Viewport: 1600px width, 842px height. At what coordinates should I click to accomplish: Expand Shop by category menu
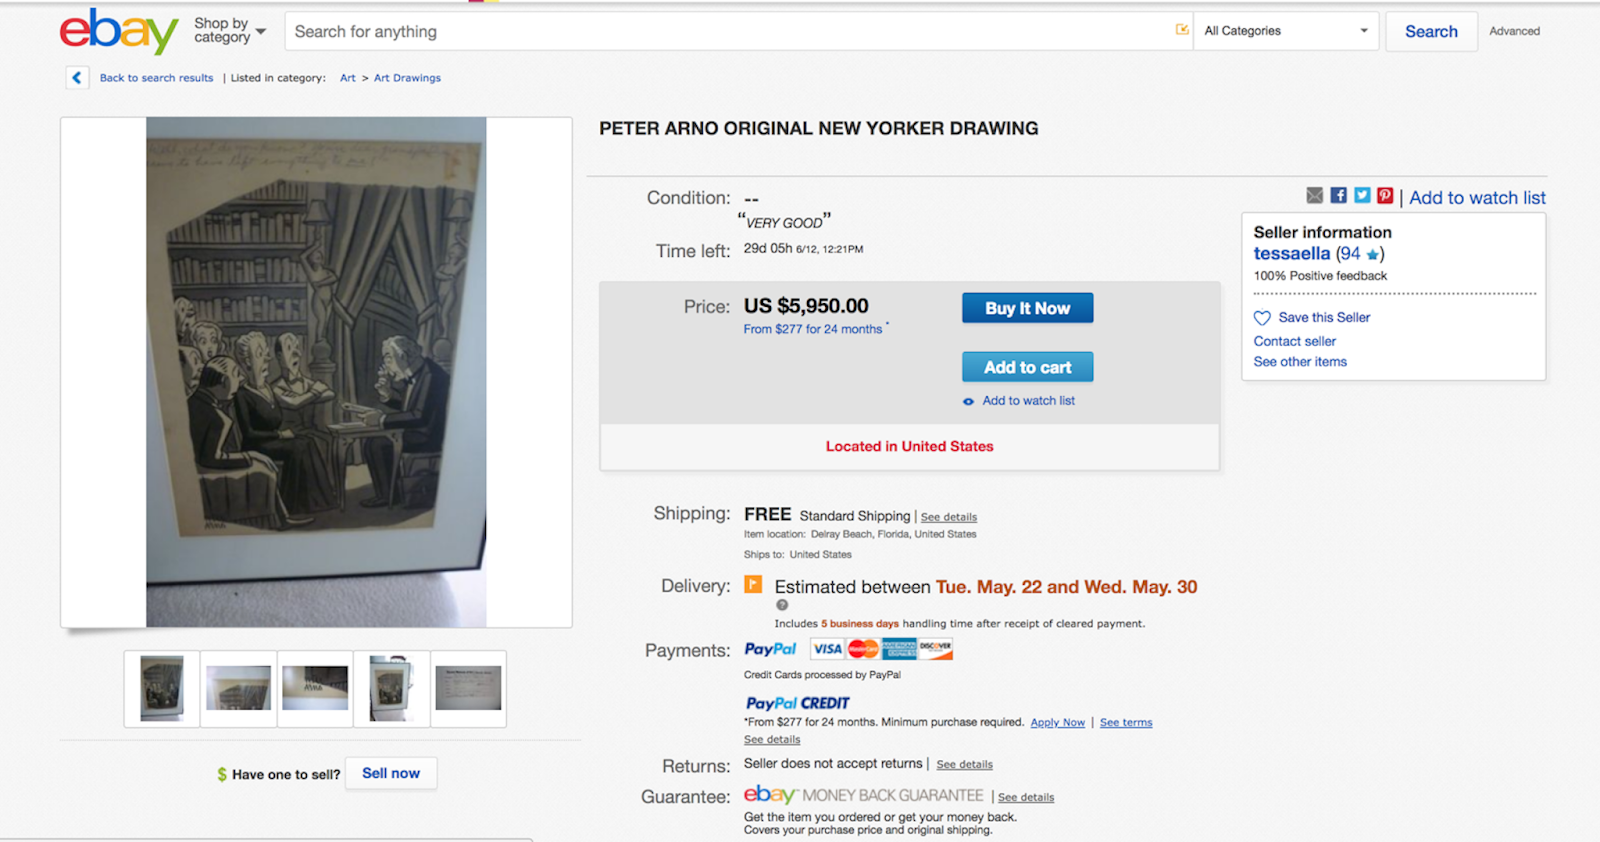click(230, 31)
